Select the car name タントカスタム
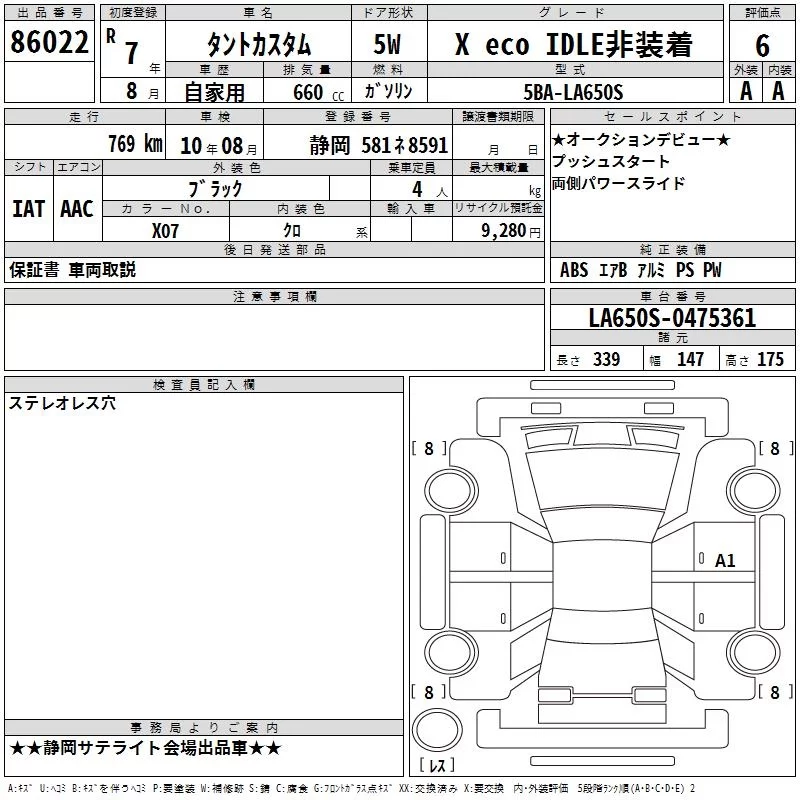Viewport: 800px width, 800px height. click(x=259, y=44)
